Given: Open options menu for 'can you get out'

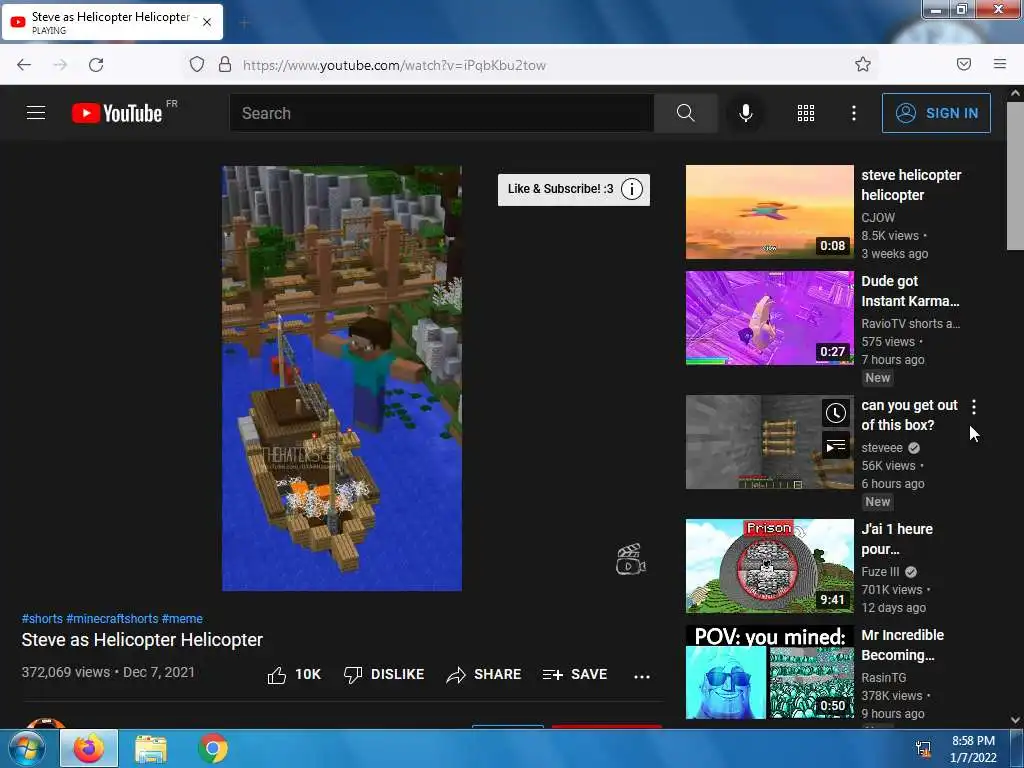Looking at the screenshot, I should [x=974, y=407].
